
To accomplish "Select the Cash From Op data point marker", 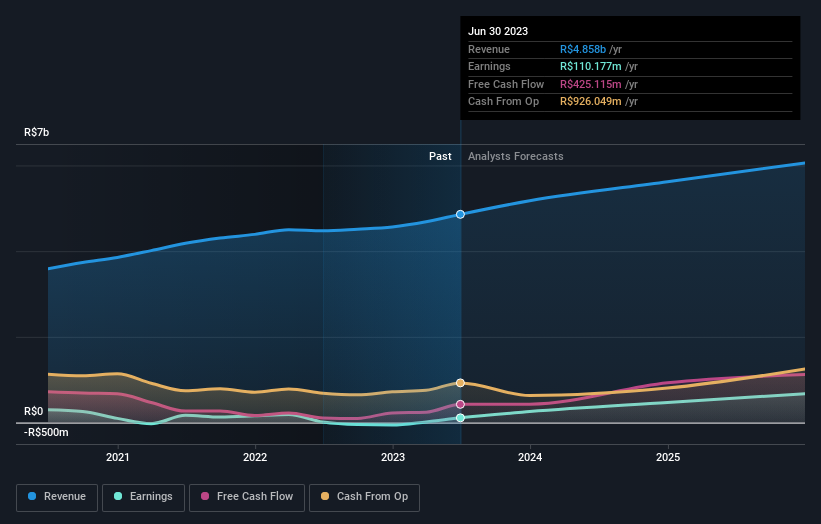I will (x=460, y=383).
